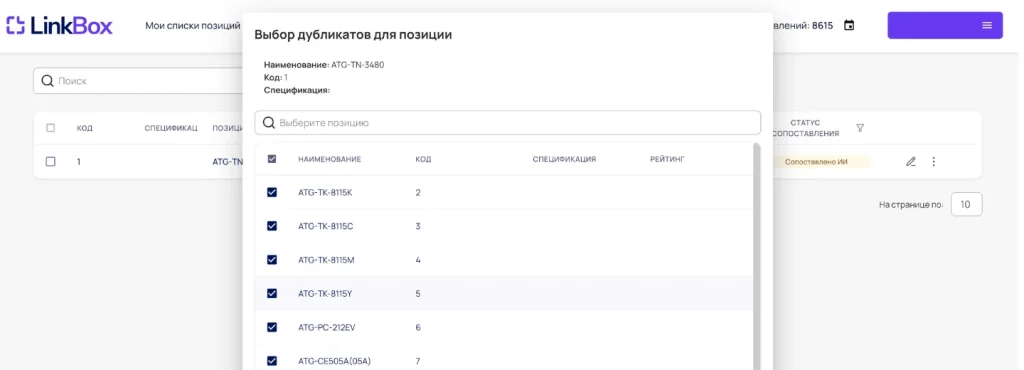Click the ATG-TK-8115Y name text

pyautogui.click(x=325, y=294)
